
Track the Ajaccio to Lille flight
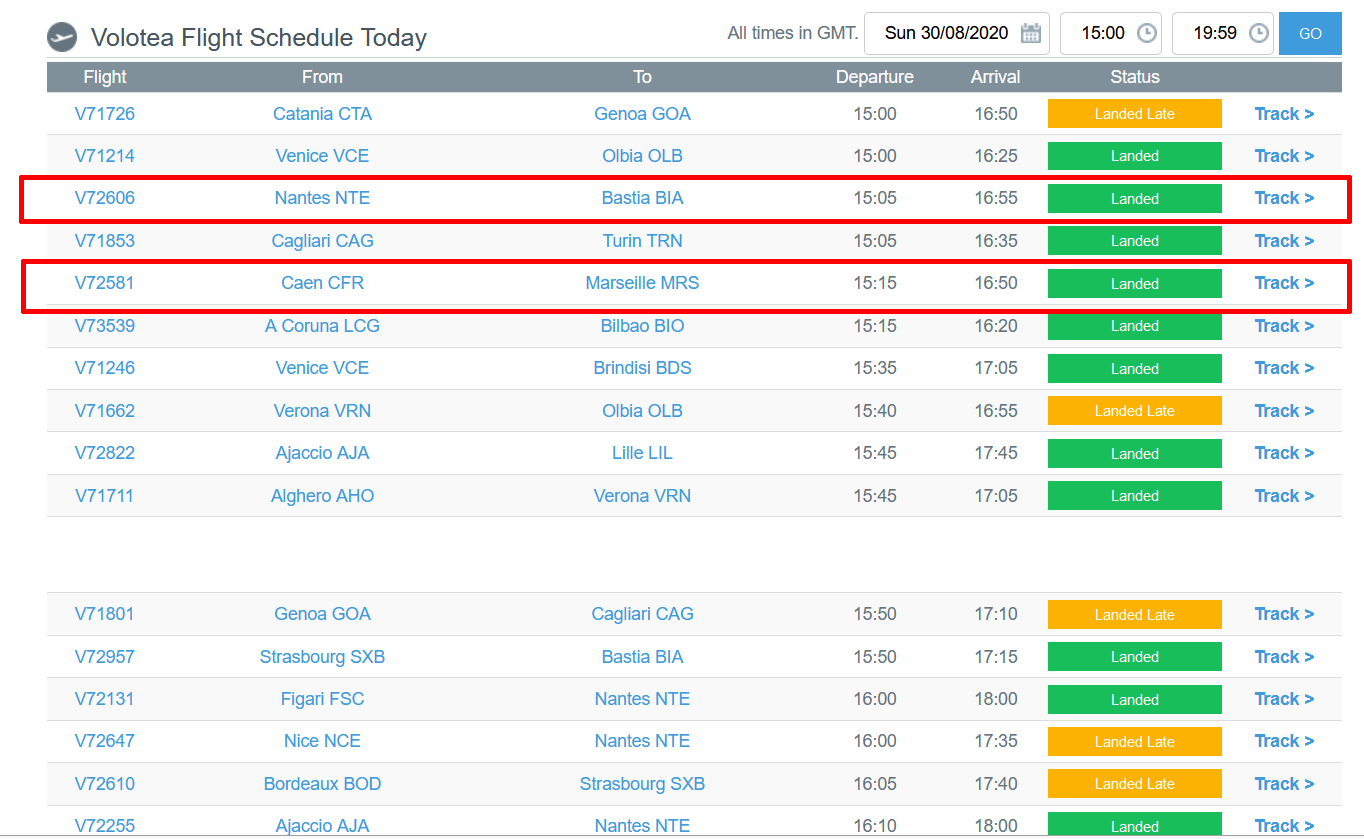click(x=1284, y=453)
